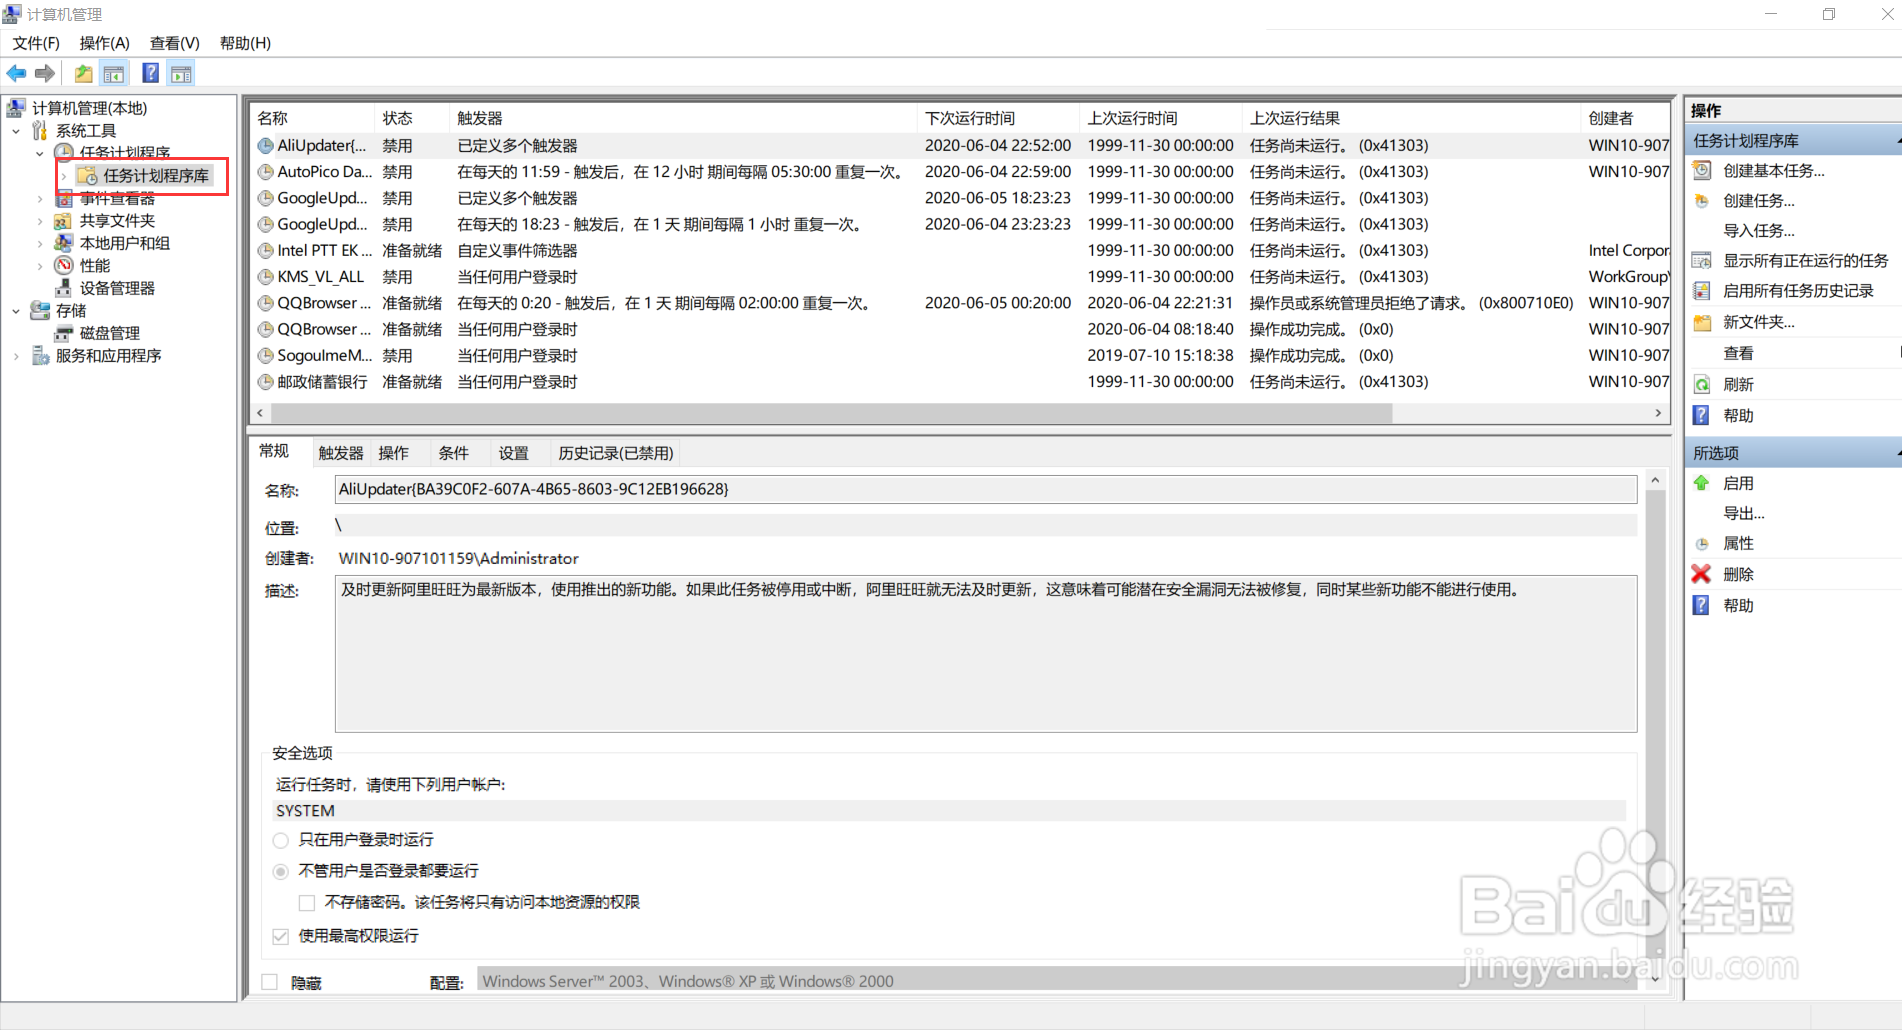Click the 计算机管理(本地) root icon
Image resolution: width=1902 pixels, height=1030 pixels.
point(17,108)
